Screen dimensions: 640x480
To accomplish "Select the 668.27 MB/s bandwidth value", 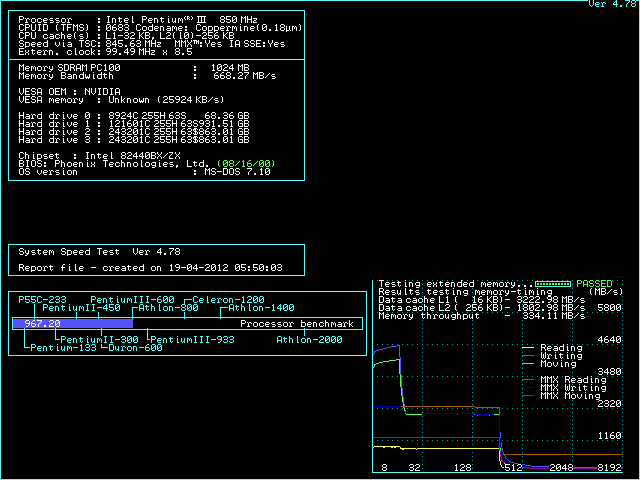I will pyautogui.click(x=244, y=76).
